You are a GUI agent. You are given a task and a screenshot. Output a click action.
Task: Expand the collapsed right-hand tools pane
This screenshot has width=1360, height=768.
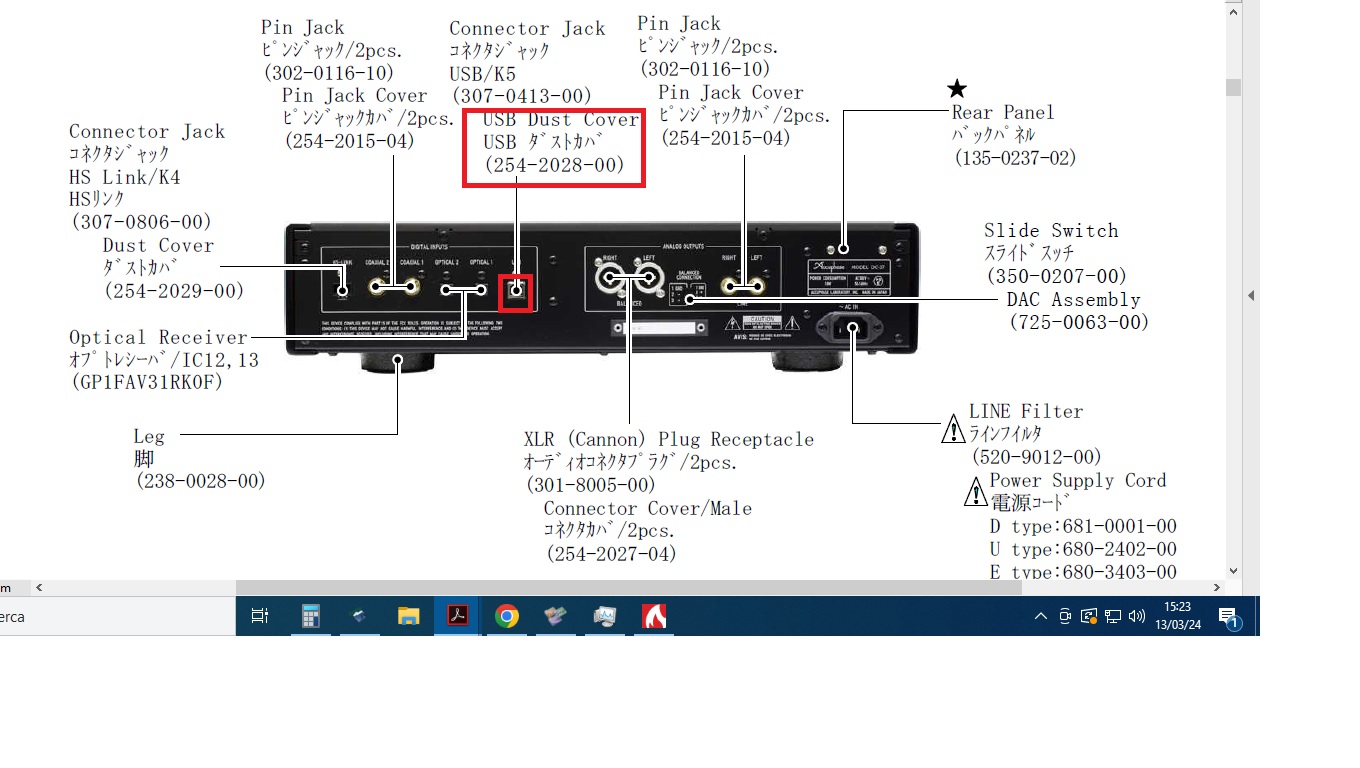point(1250,295)
